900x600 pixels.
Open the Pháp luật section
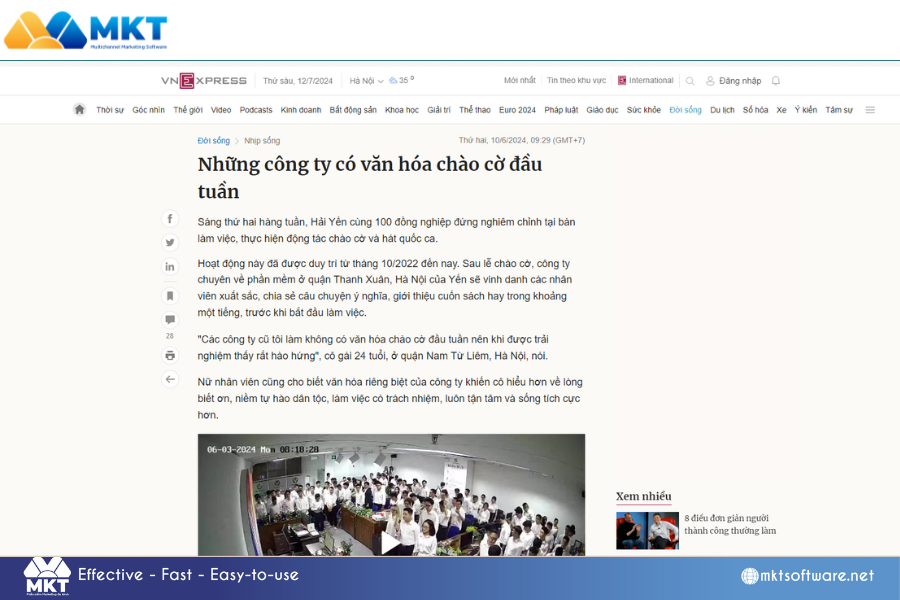pyautogui.click(x=561, y=110)
